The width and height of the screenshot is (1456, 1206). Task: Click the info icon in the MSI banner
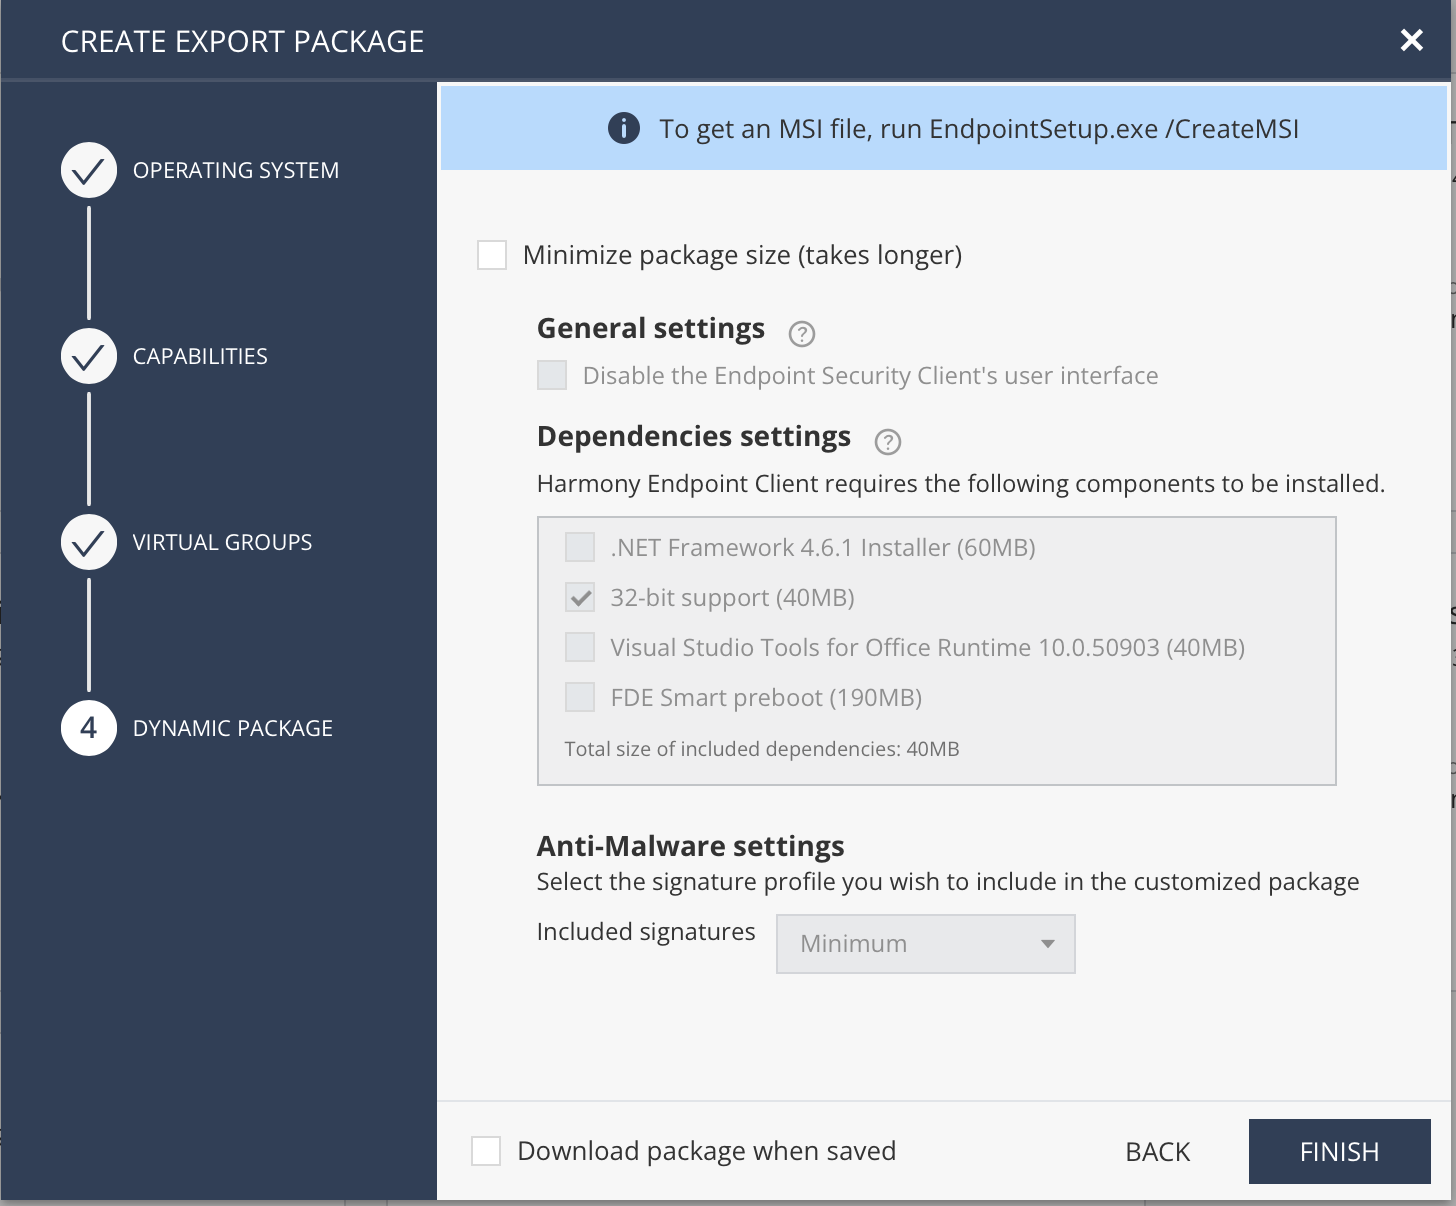pyautogui.click(x=624, y=129)
